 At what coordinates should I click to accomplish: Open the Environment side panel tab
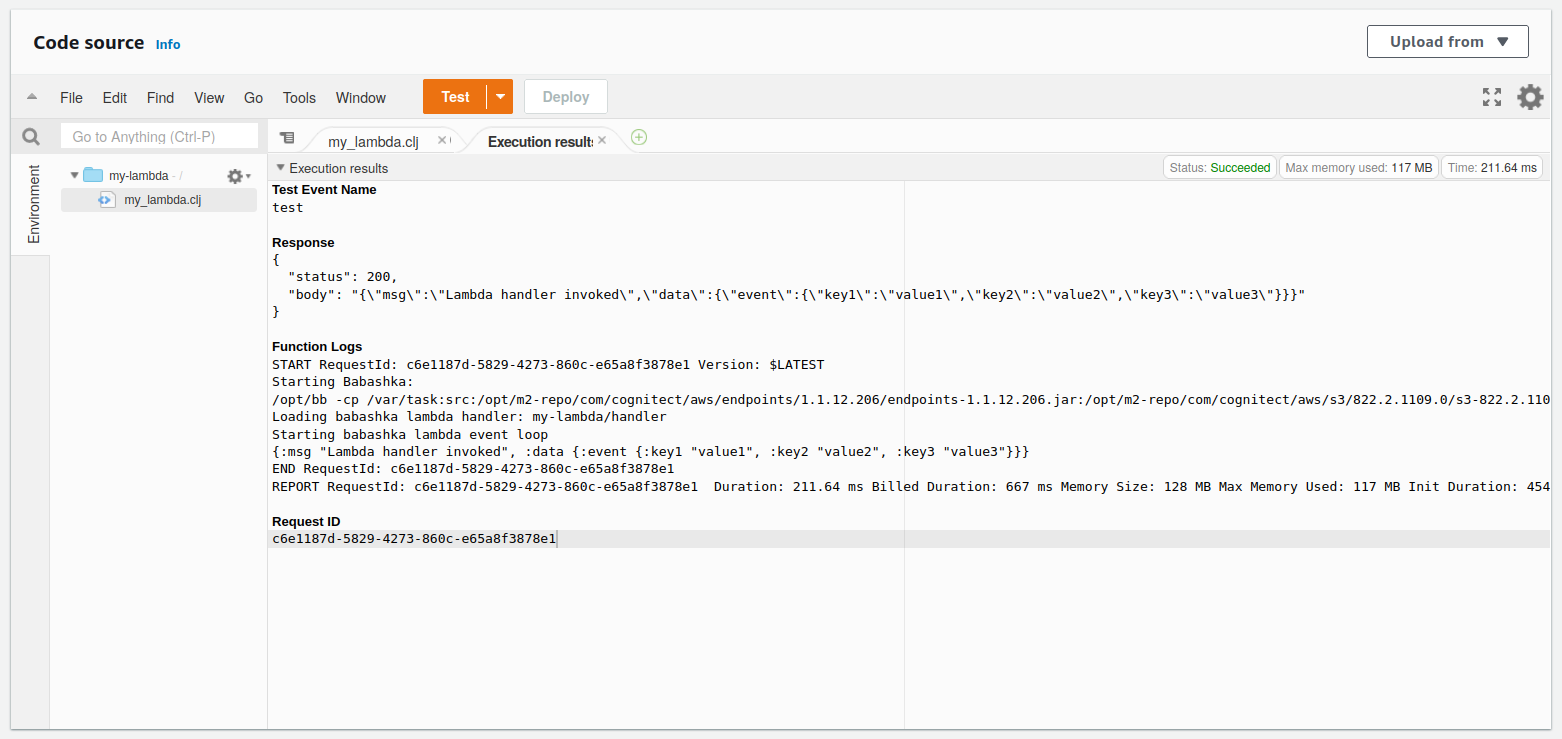(34, 204)
